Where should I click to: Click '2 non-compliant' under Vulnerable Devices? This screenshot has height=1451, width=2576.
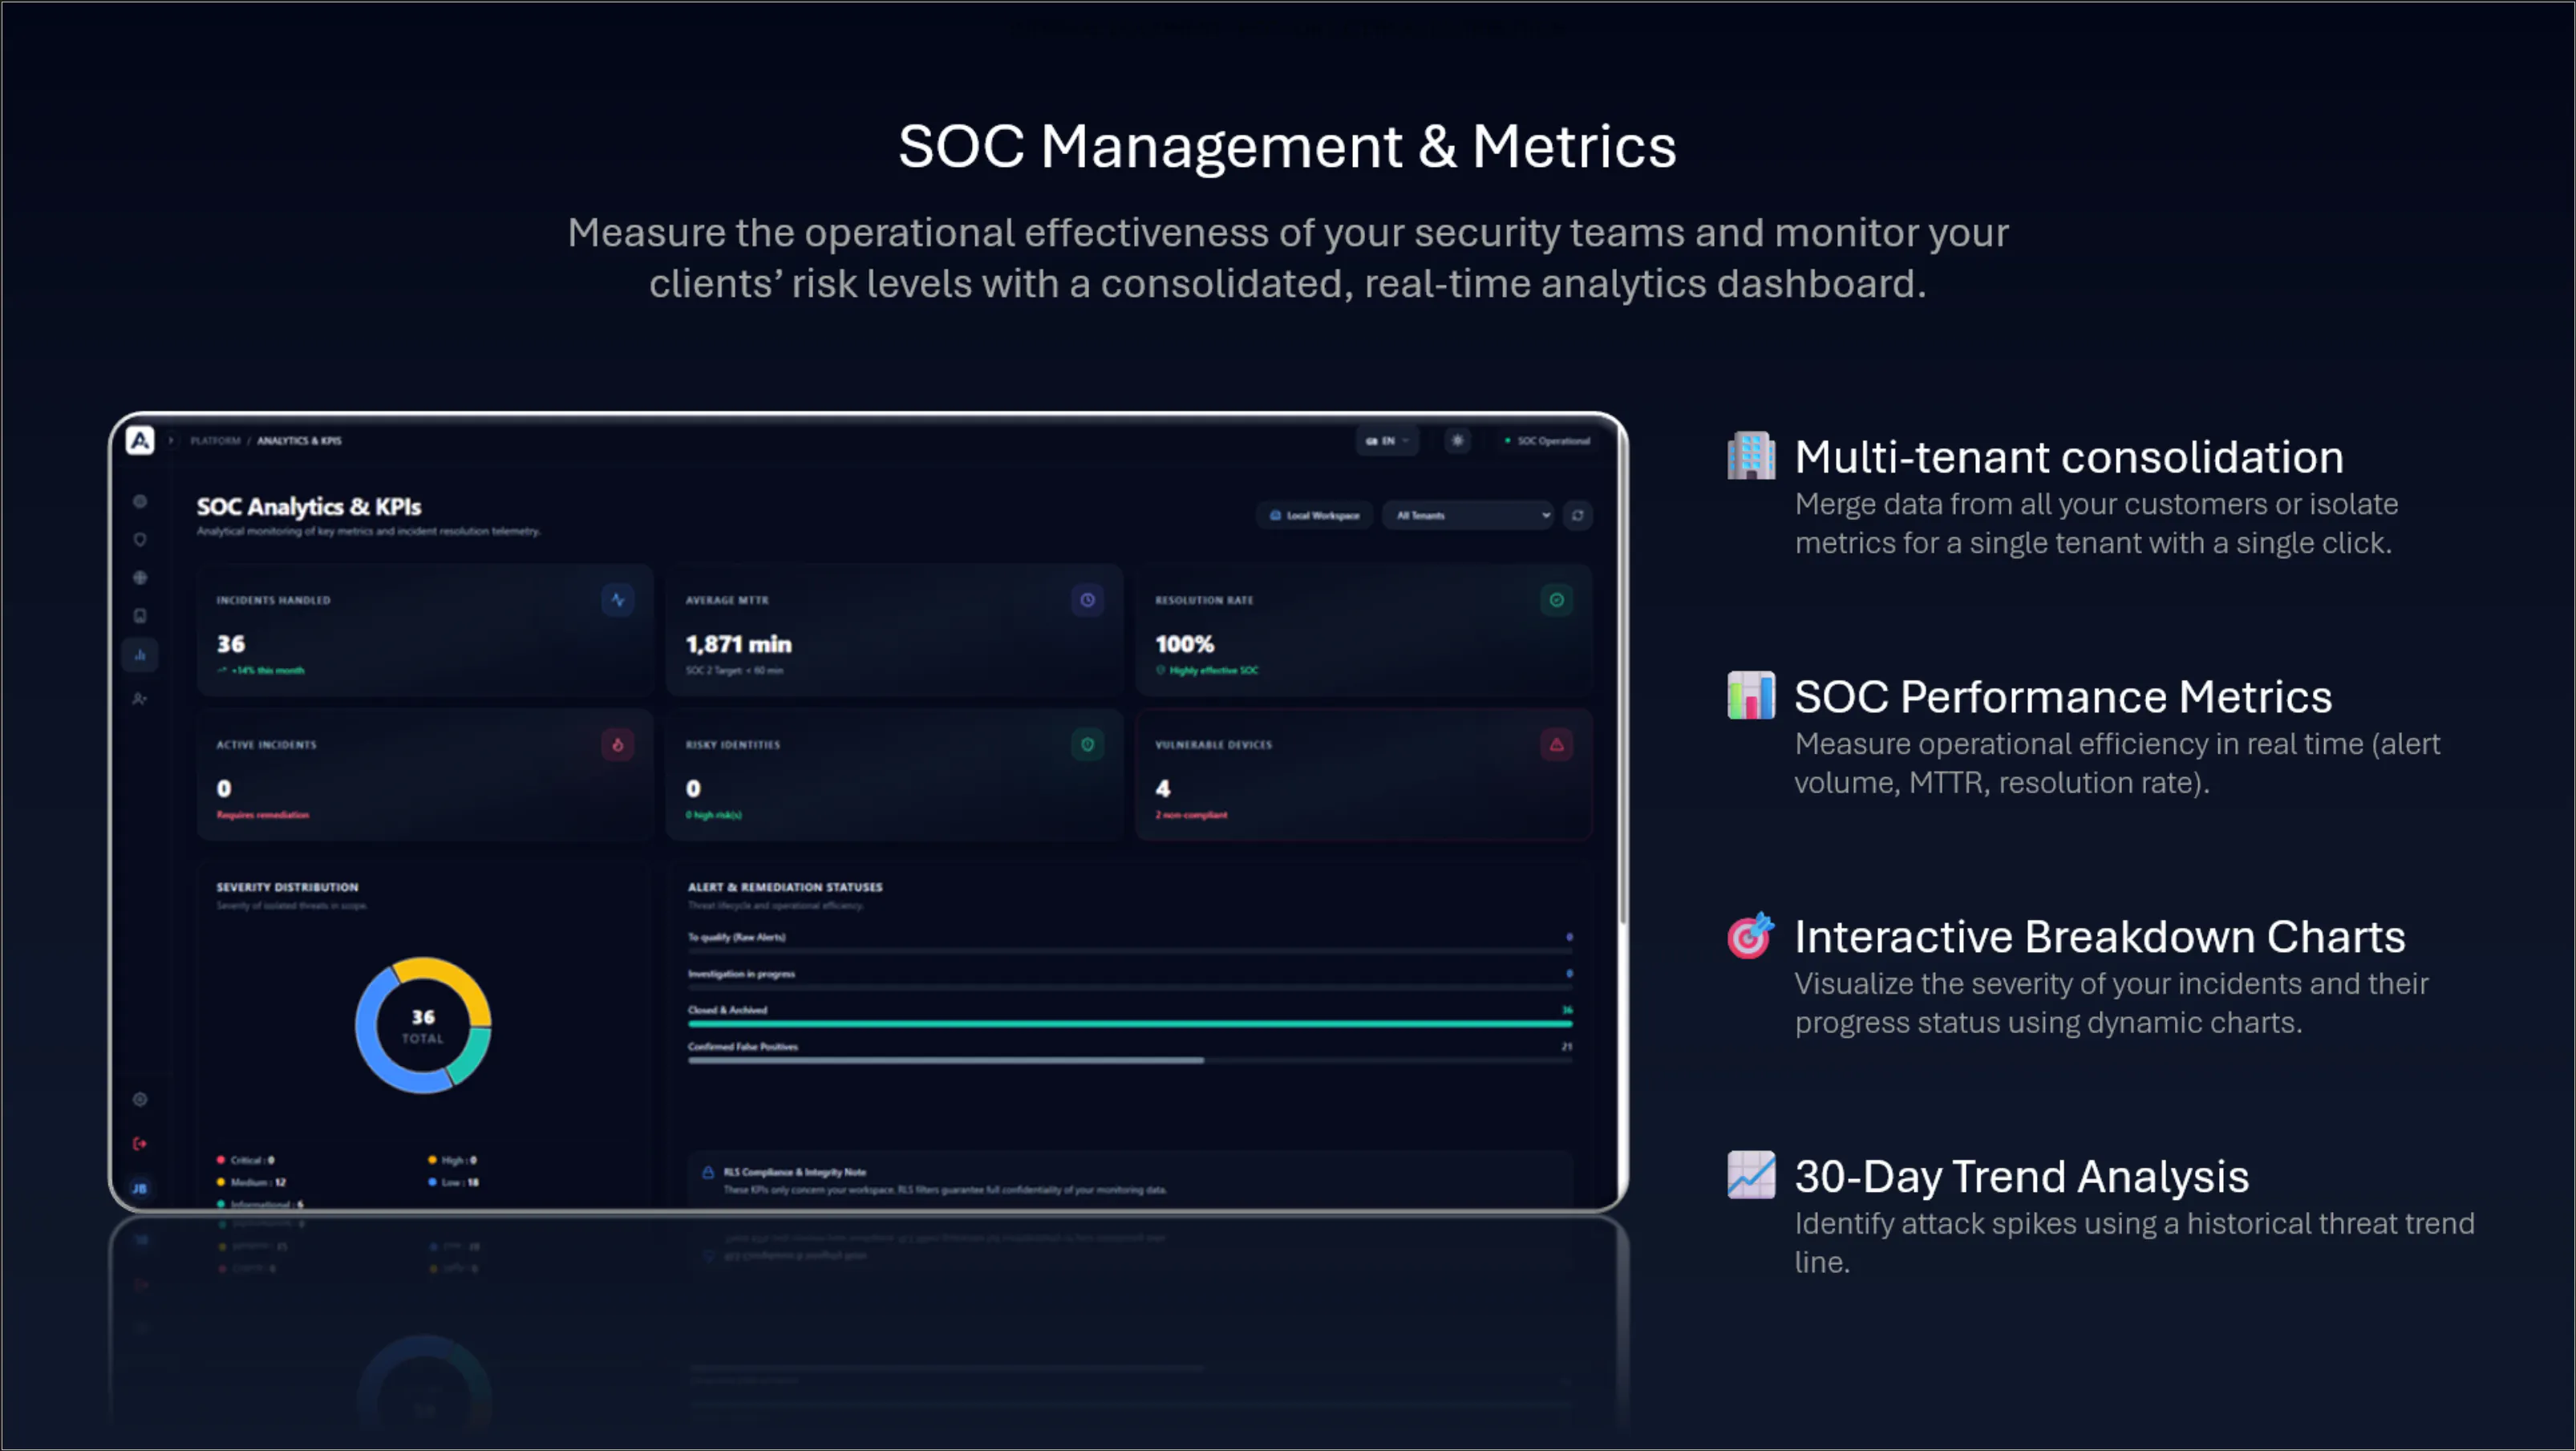[1191, 815]
